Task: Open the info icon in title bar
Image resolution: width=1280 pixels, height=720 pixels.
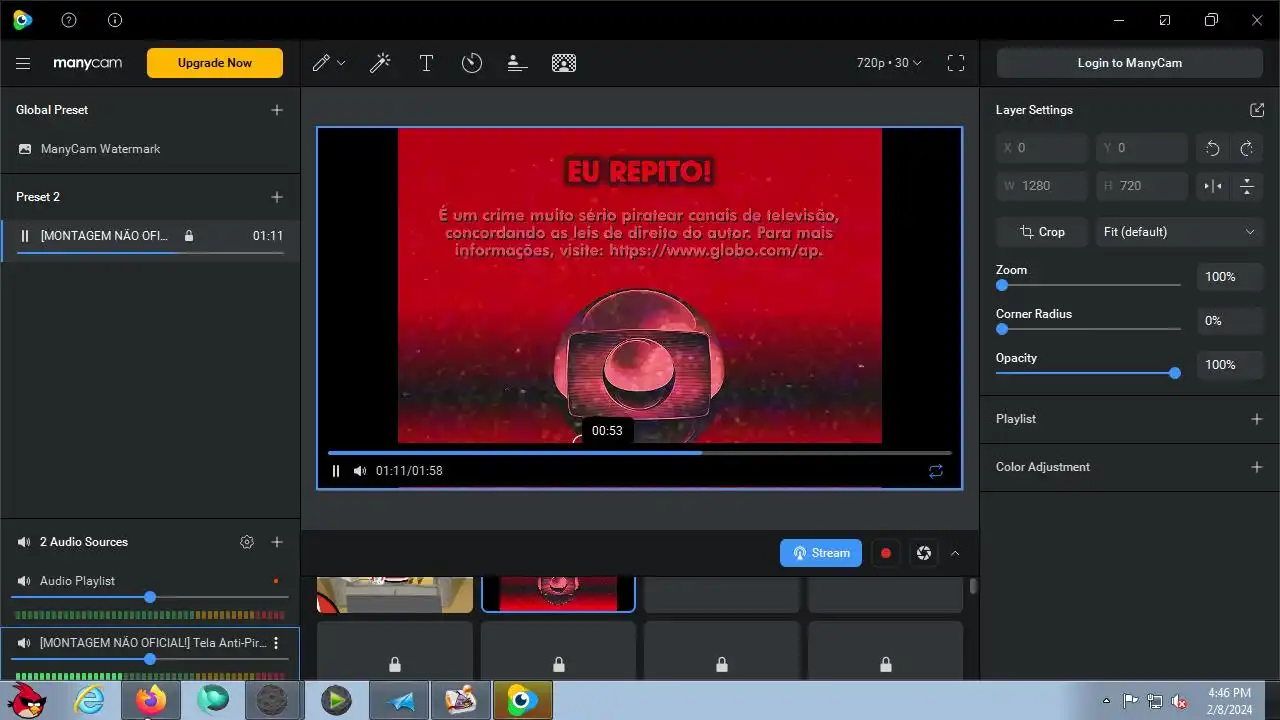Action: click(115, 20)
